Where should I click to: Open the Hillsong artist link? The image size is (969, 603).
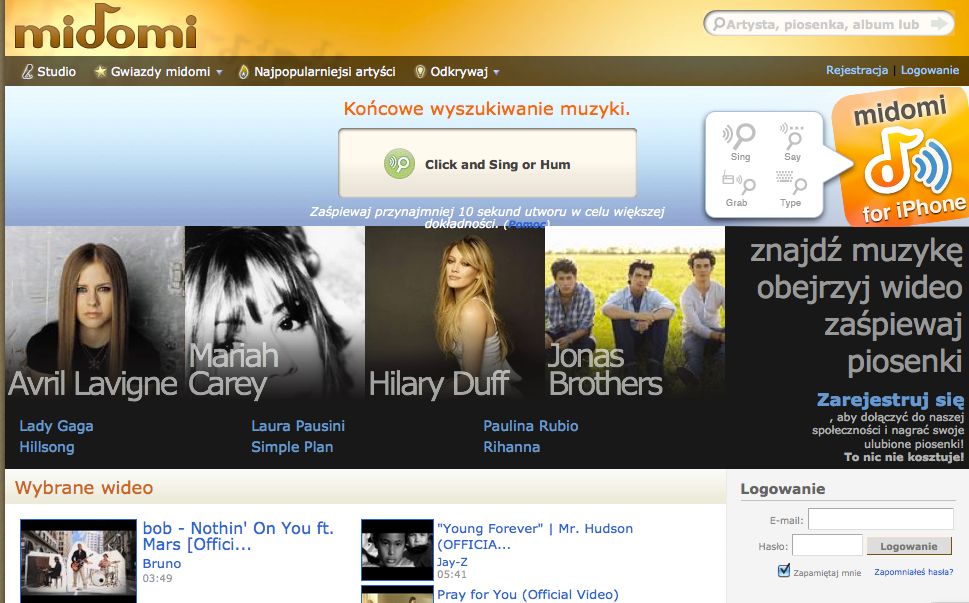[x=47, y=447]
